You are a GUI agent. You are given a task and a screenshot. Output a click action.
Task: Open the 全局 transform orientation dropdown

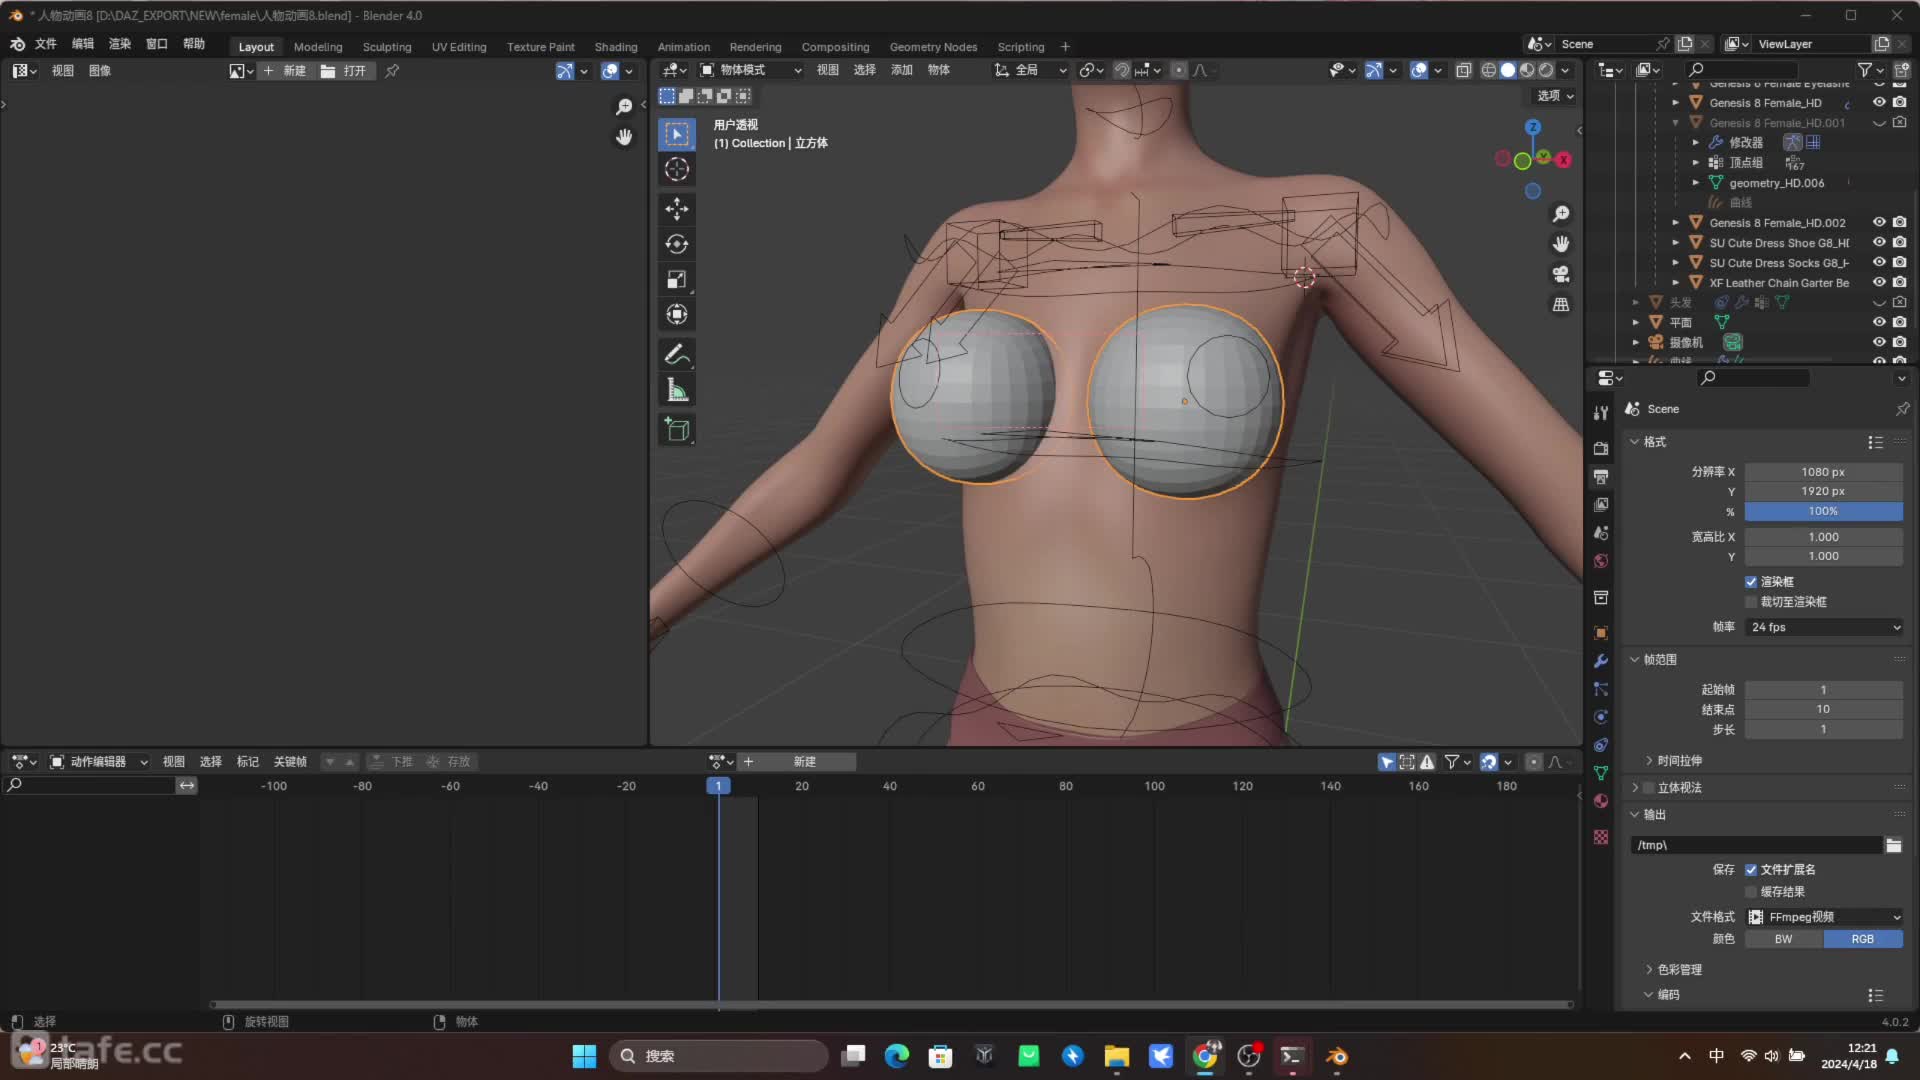(1030, 70)
